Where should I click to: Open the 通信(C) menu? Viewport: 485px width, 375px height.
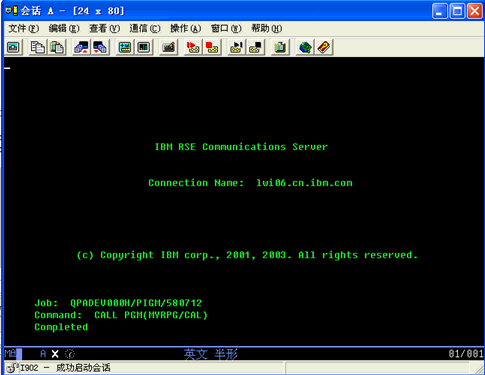pos(145,29)
